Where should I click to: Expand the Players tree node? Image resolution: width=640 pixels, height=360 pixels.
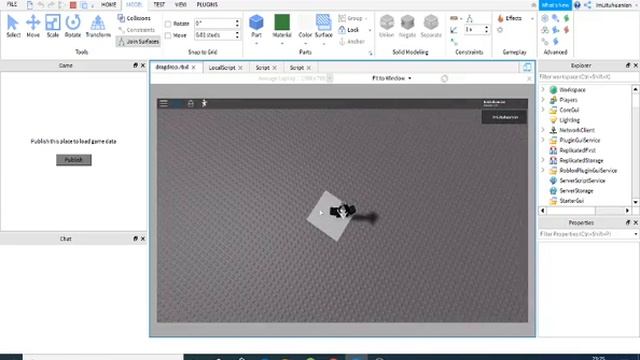pyautogui.click(x=543, y=100)
